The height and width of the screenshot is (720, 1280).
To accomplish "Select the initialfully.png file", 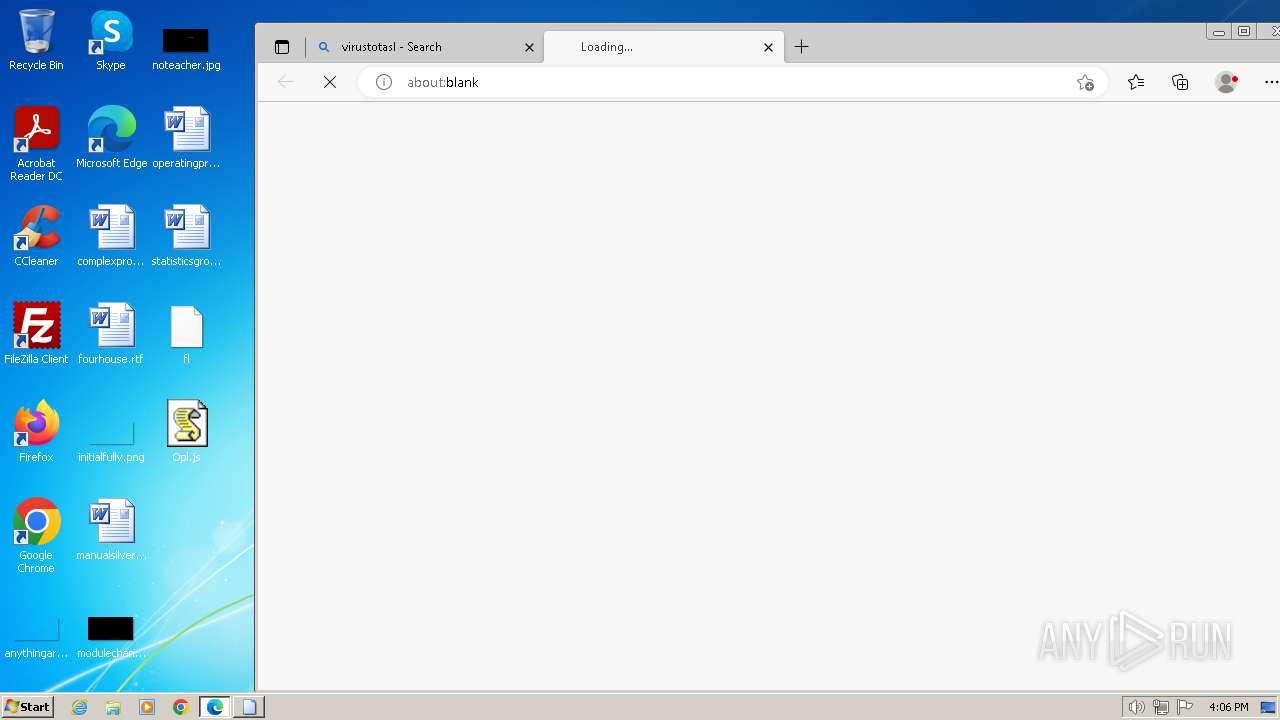I will (x=111, y=442).
